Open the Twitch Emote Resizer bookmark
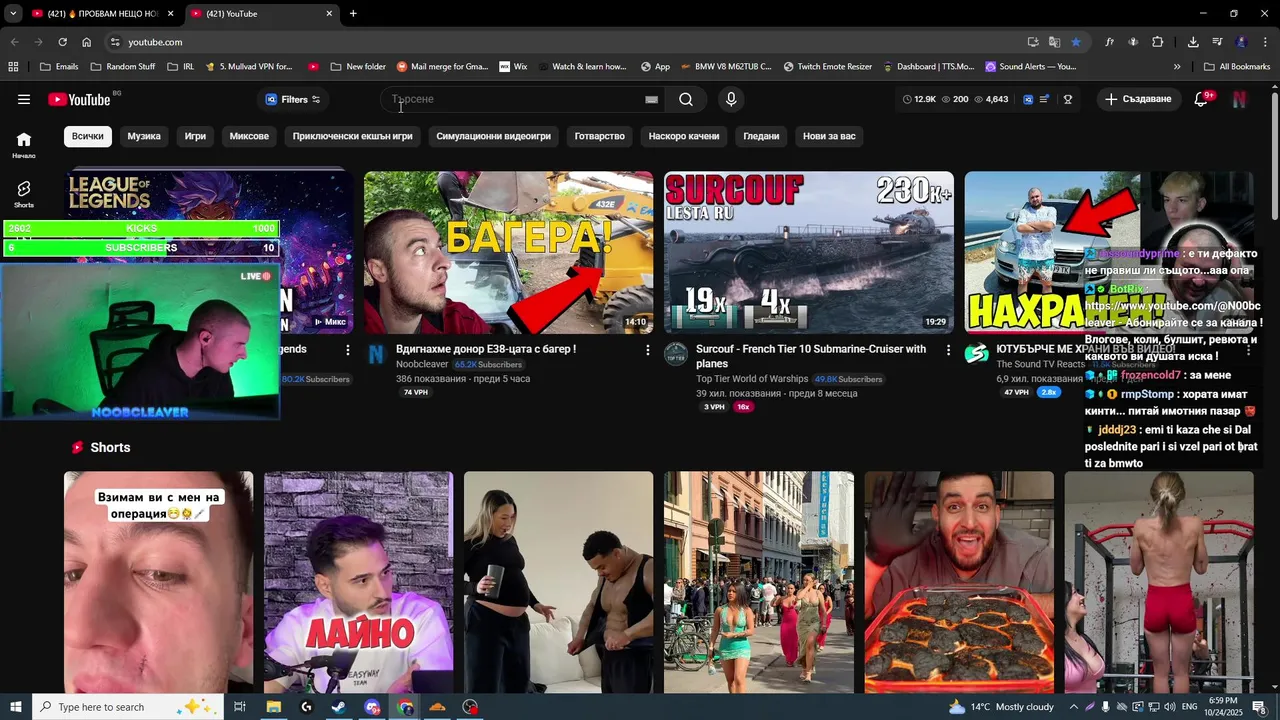Screen dimensions: 1280x720 [828, 67]
